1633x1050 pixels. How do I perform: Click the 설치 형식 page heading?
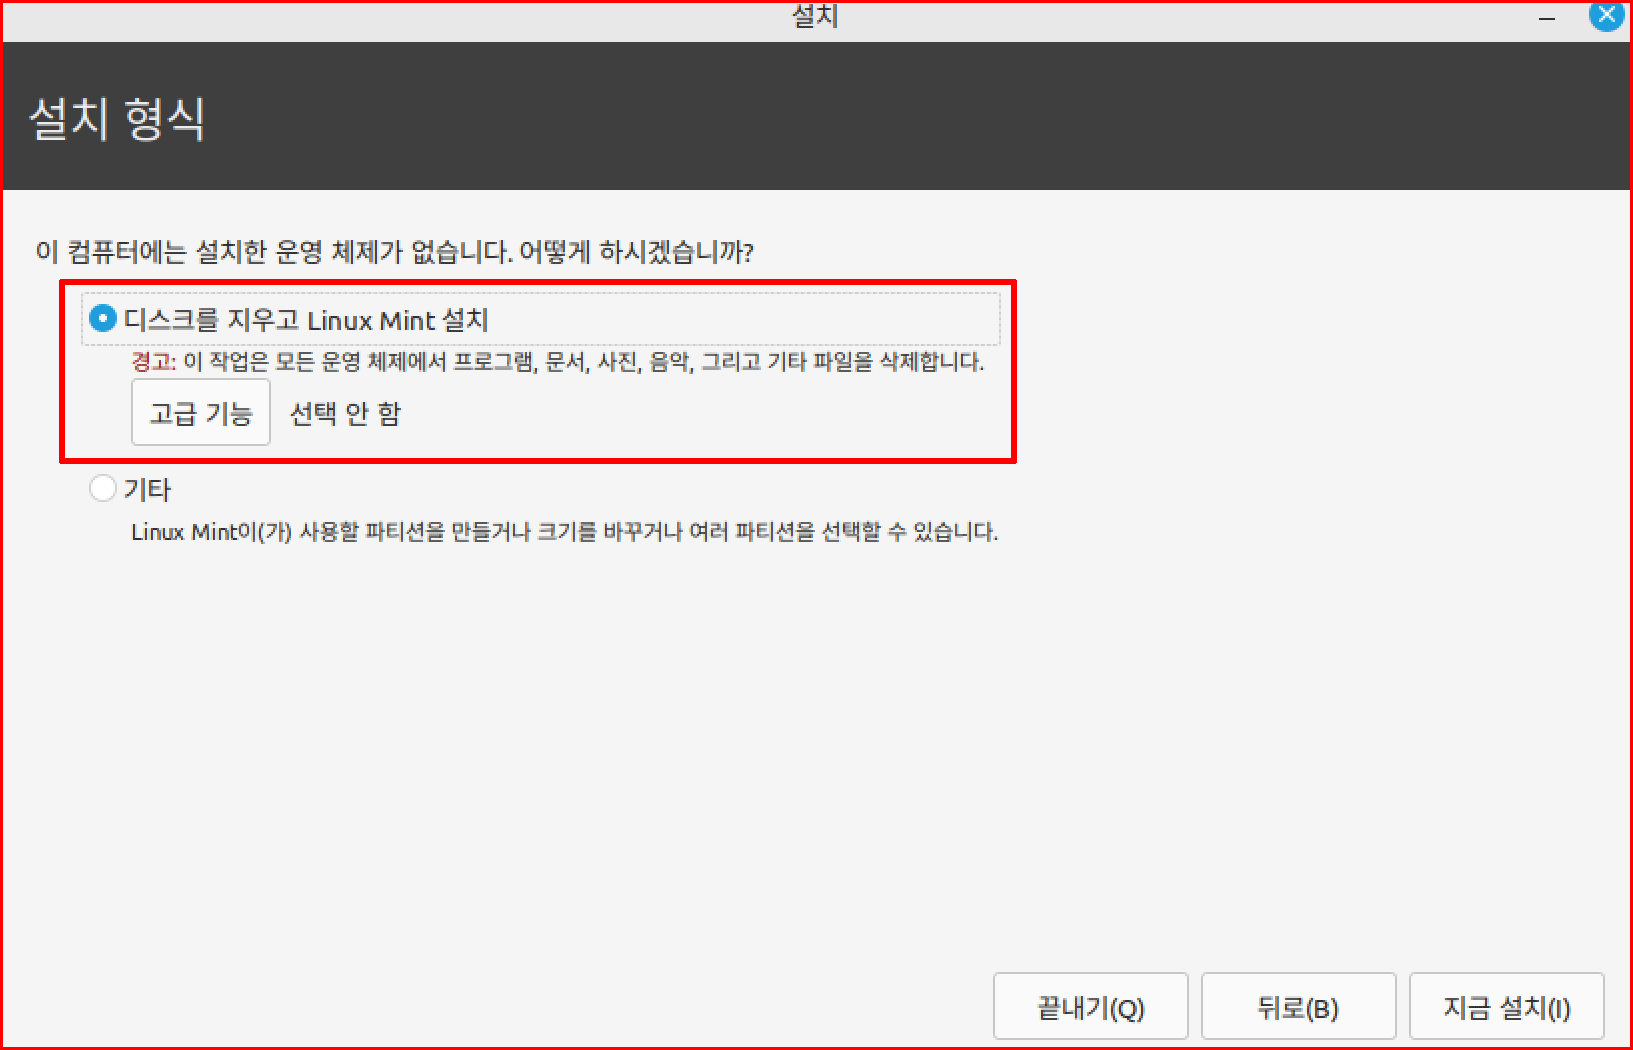pos(117,119)
